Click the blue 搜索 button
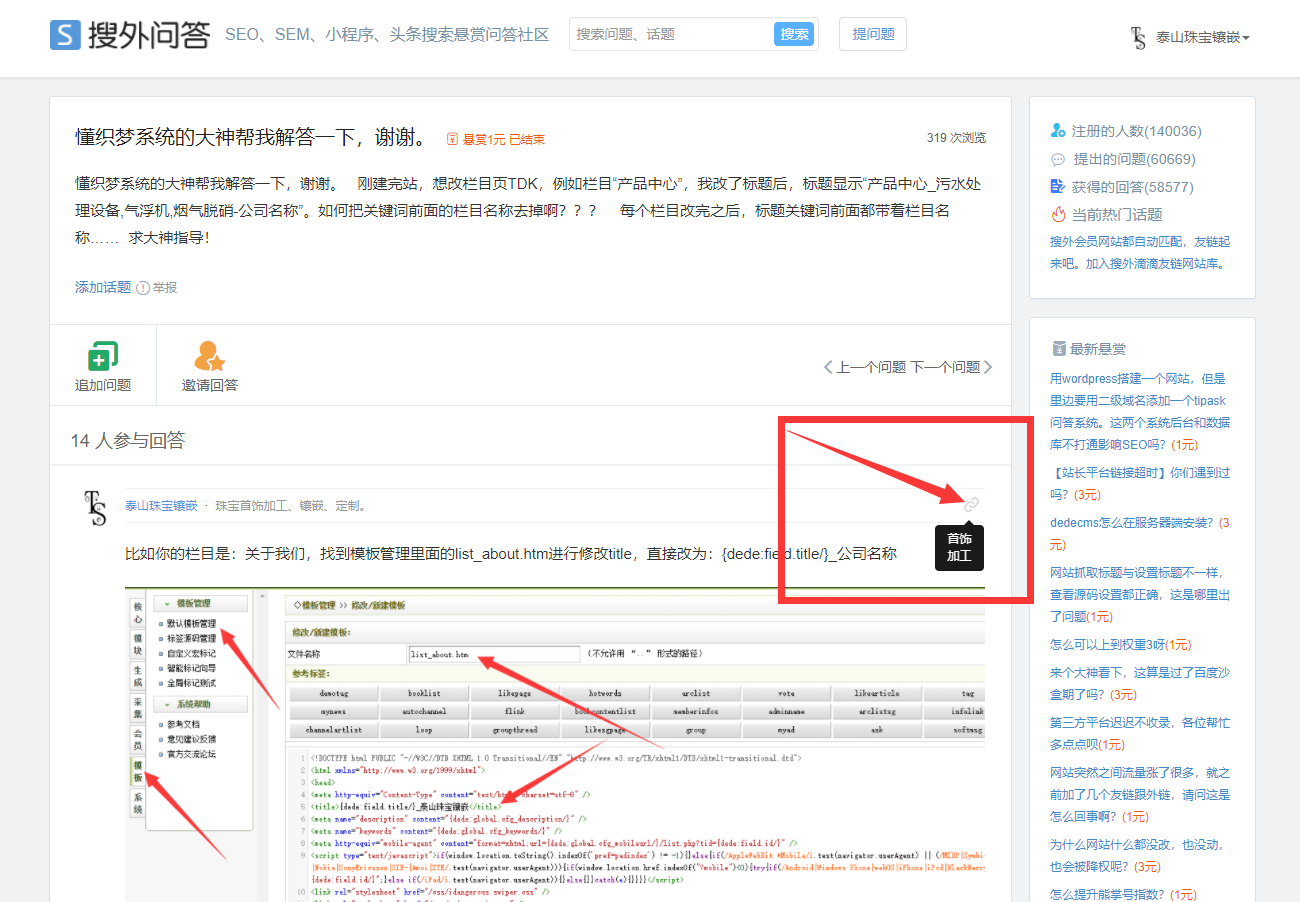 pyautogui.click(x=794, y=34)
